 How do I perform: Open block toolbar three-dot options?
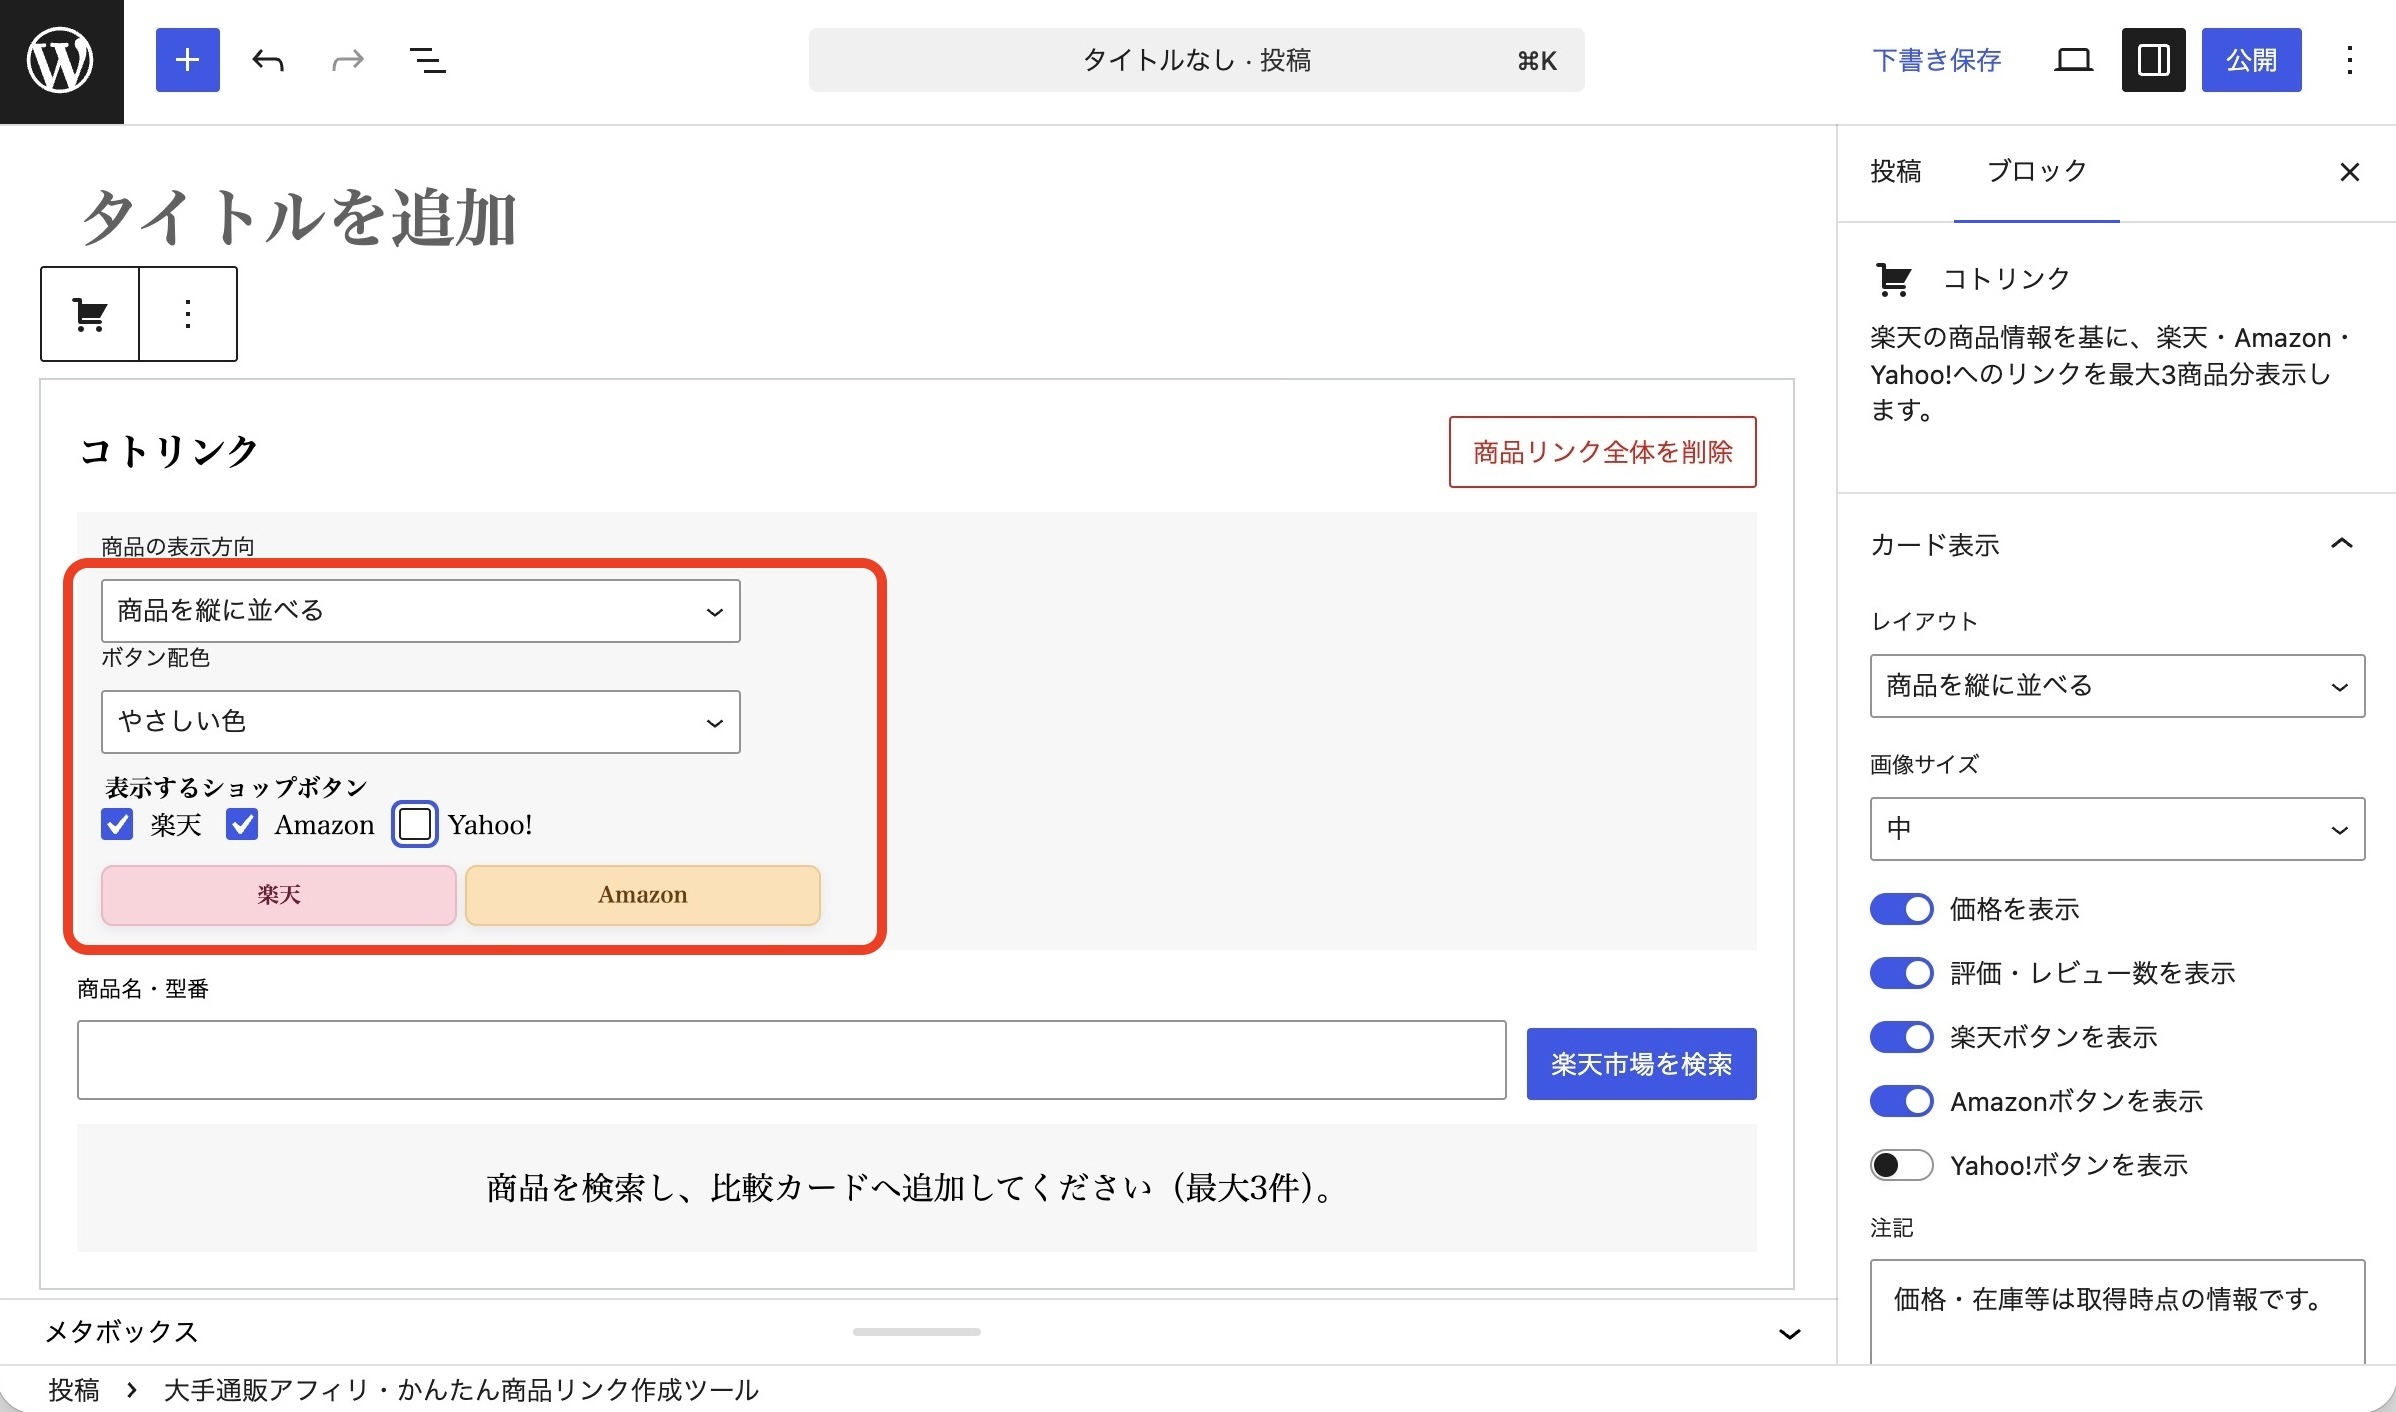188,314
